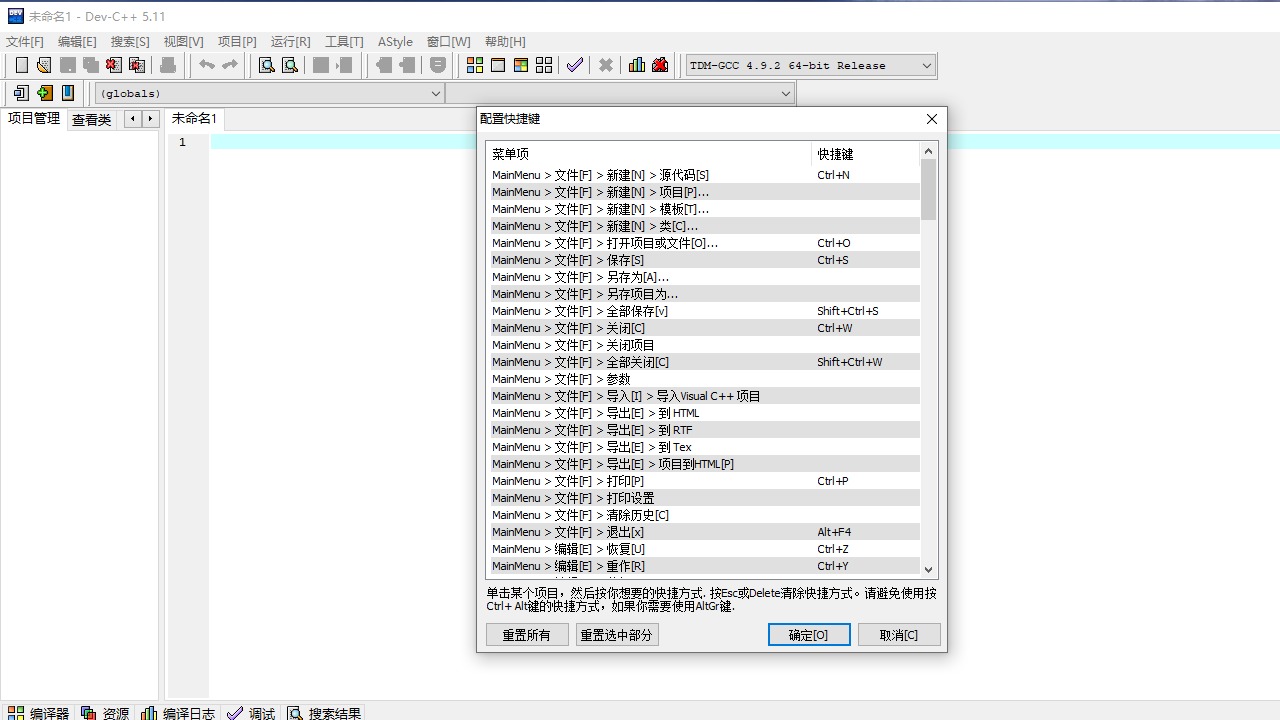Expand the function list combo box
Viewport: 1280px width, 720px height.
[x=622, y=93]
